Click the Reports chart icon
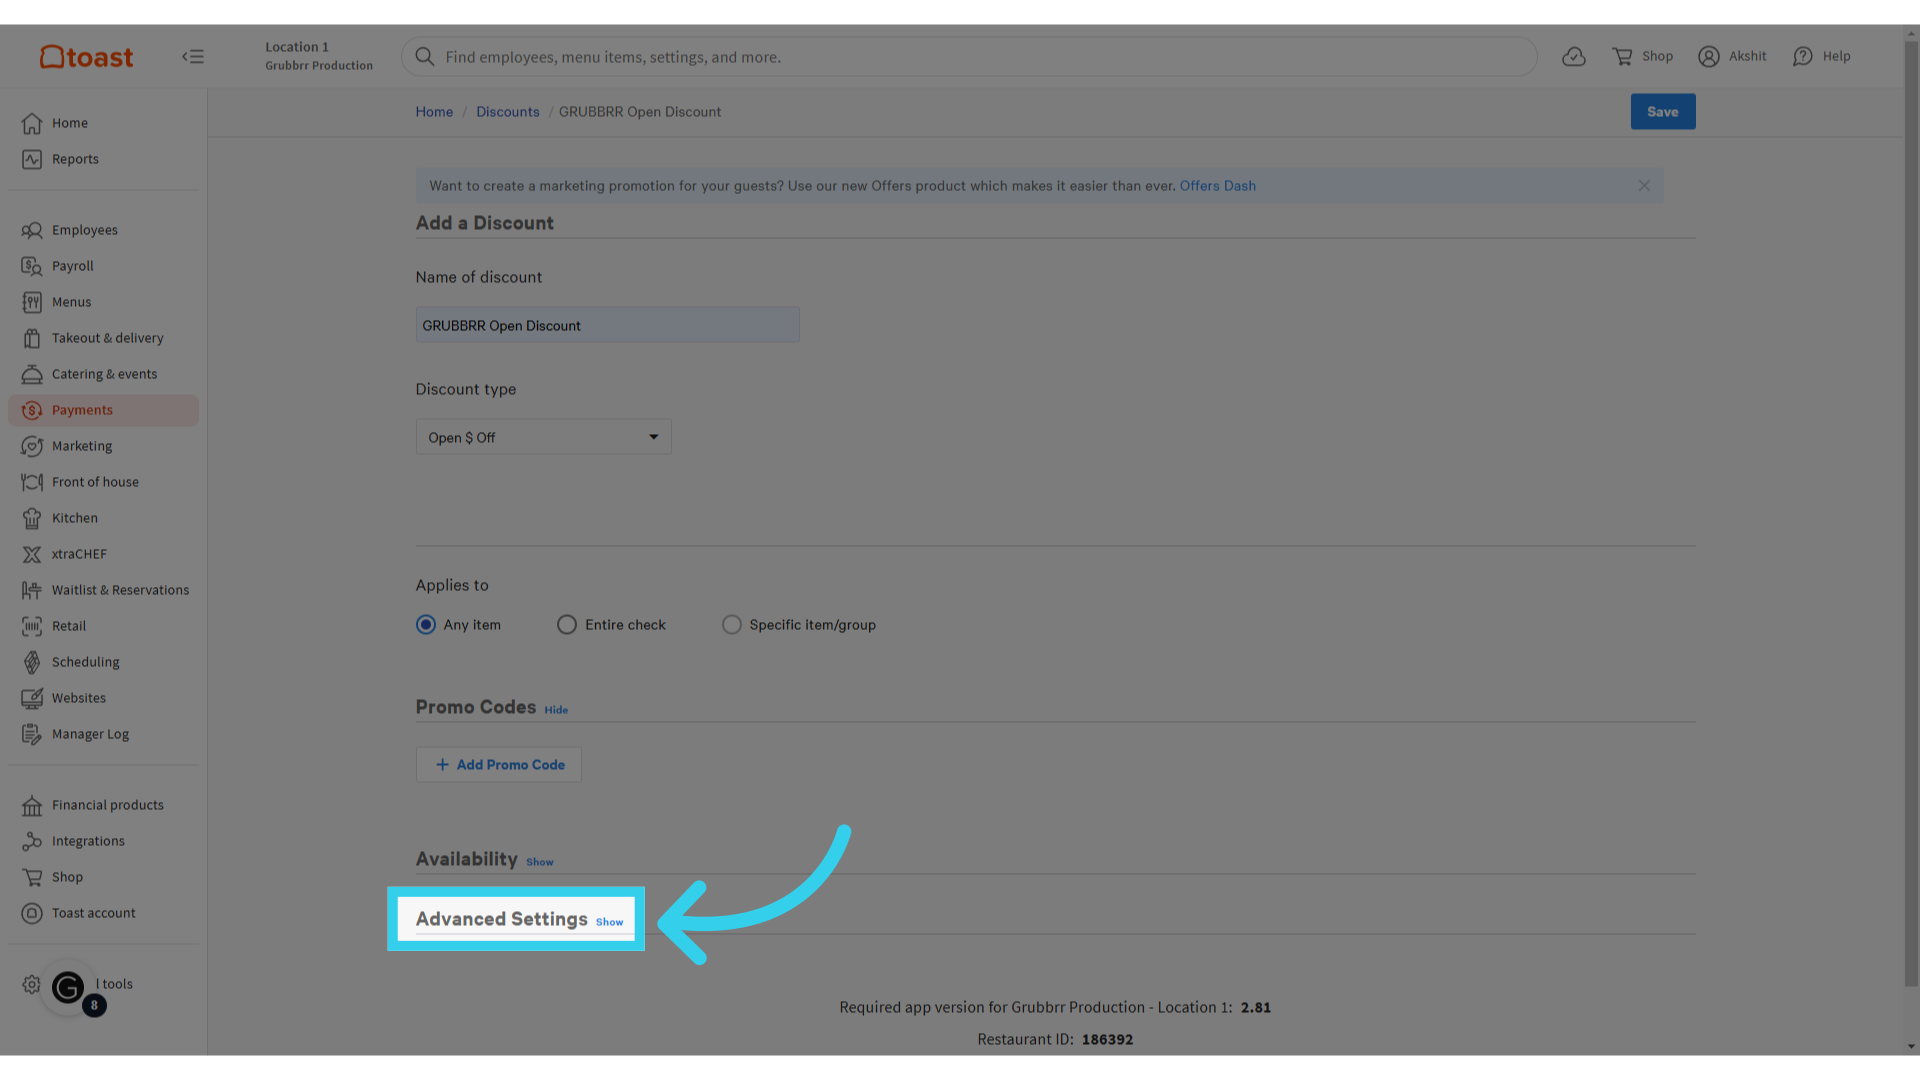 (x=32, y=159)
